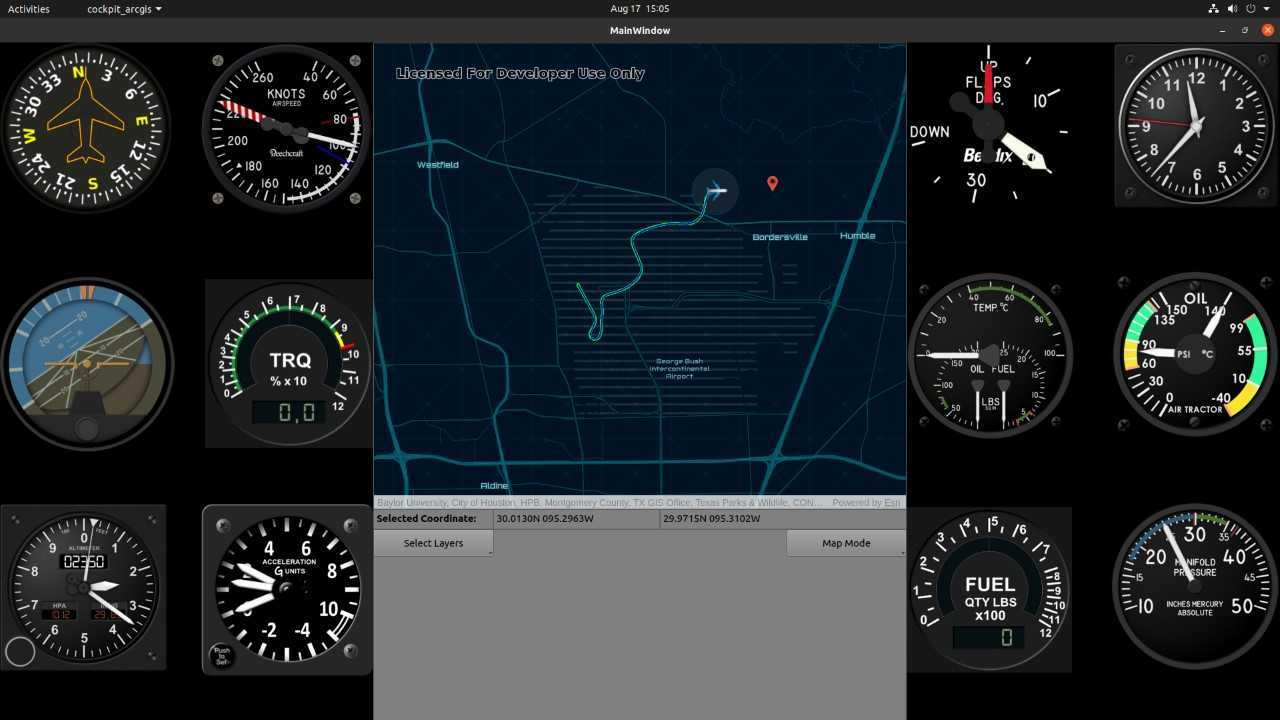Open the volume tray icon
Viewport: 1280px width, 720px height.
1232,9
